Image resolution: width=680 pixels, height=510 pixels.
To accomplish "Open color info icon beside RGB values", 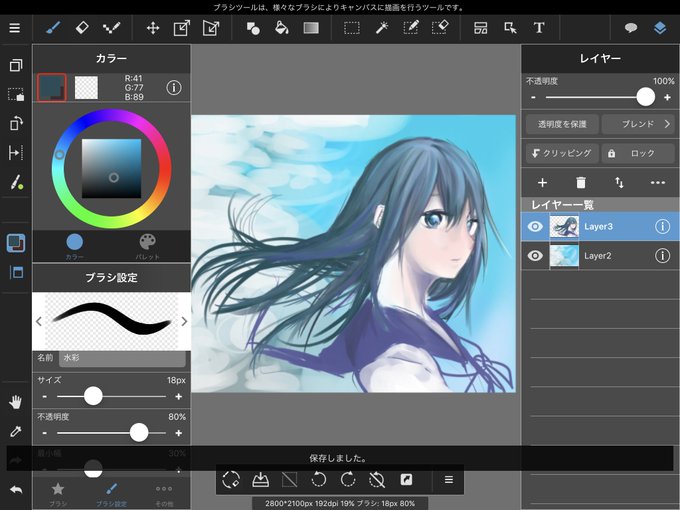I will pos(174,88).
